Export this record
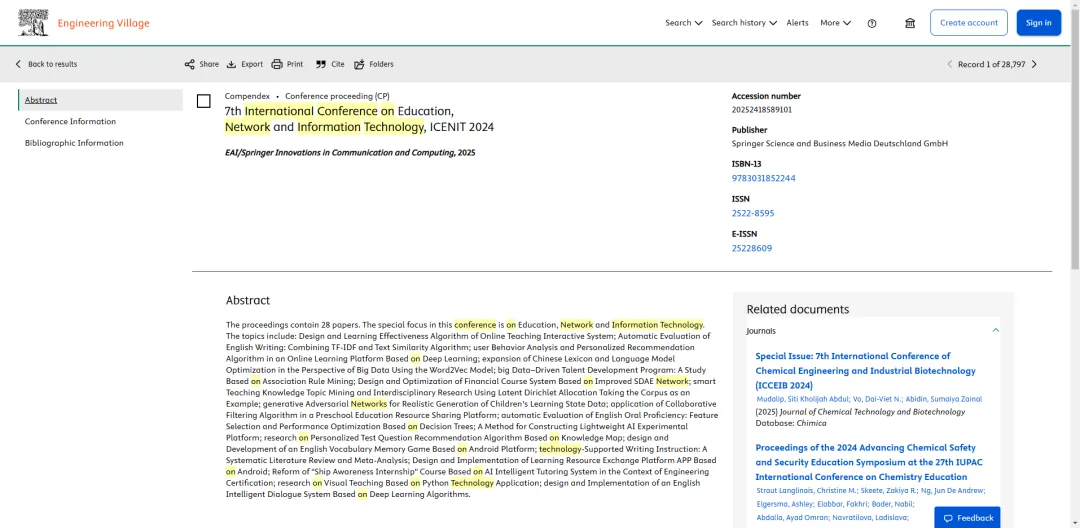 pyautogui.click(x=245, y=64)
